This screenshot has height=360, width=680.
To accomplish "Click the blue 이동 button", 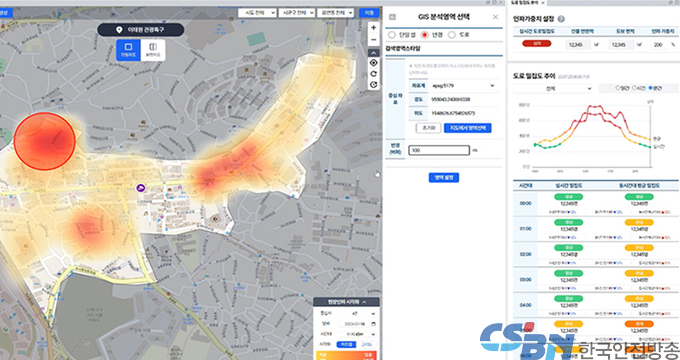I will [x=369, y=13].
